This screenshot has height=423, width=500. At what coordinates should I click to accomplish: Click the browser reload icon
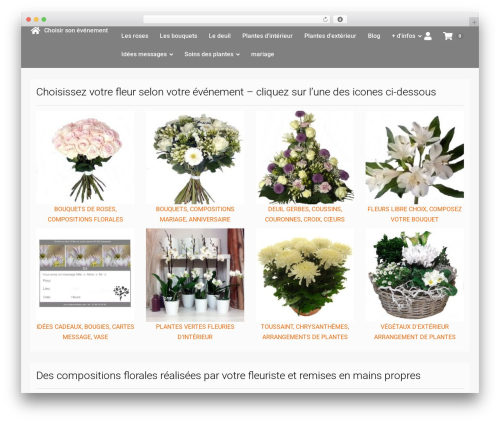[325, 19]
